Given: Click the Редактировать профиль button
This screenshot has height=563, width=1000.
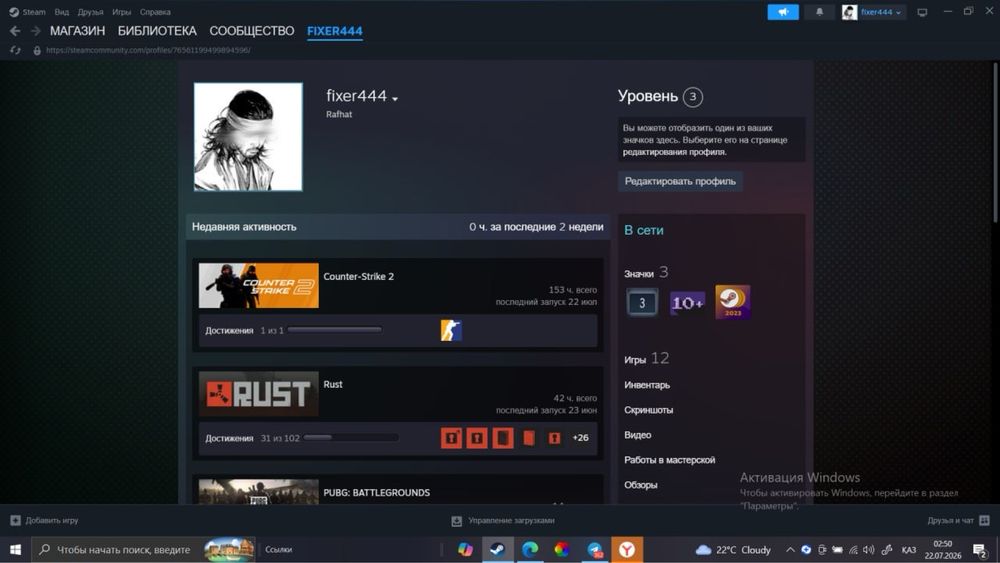Looking at the screenshot, I should click(680, 181).
